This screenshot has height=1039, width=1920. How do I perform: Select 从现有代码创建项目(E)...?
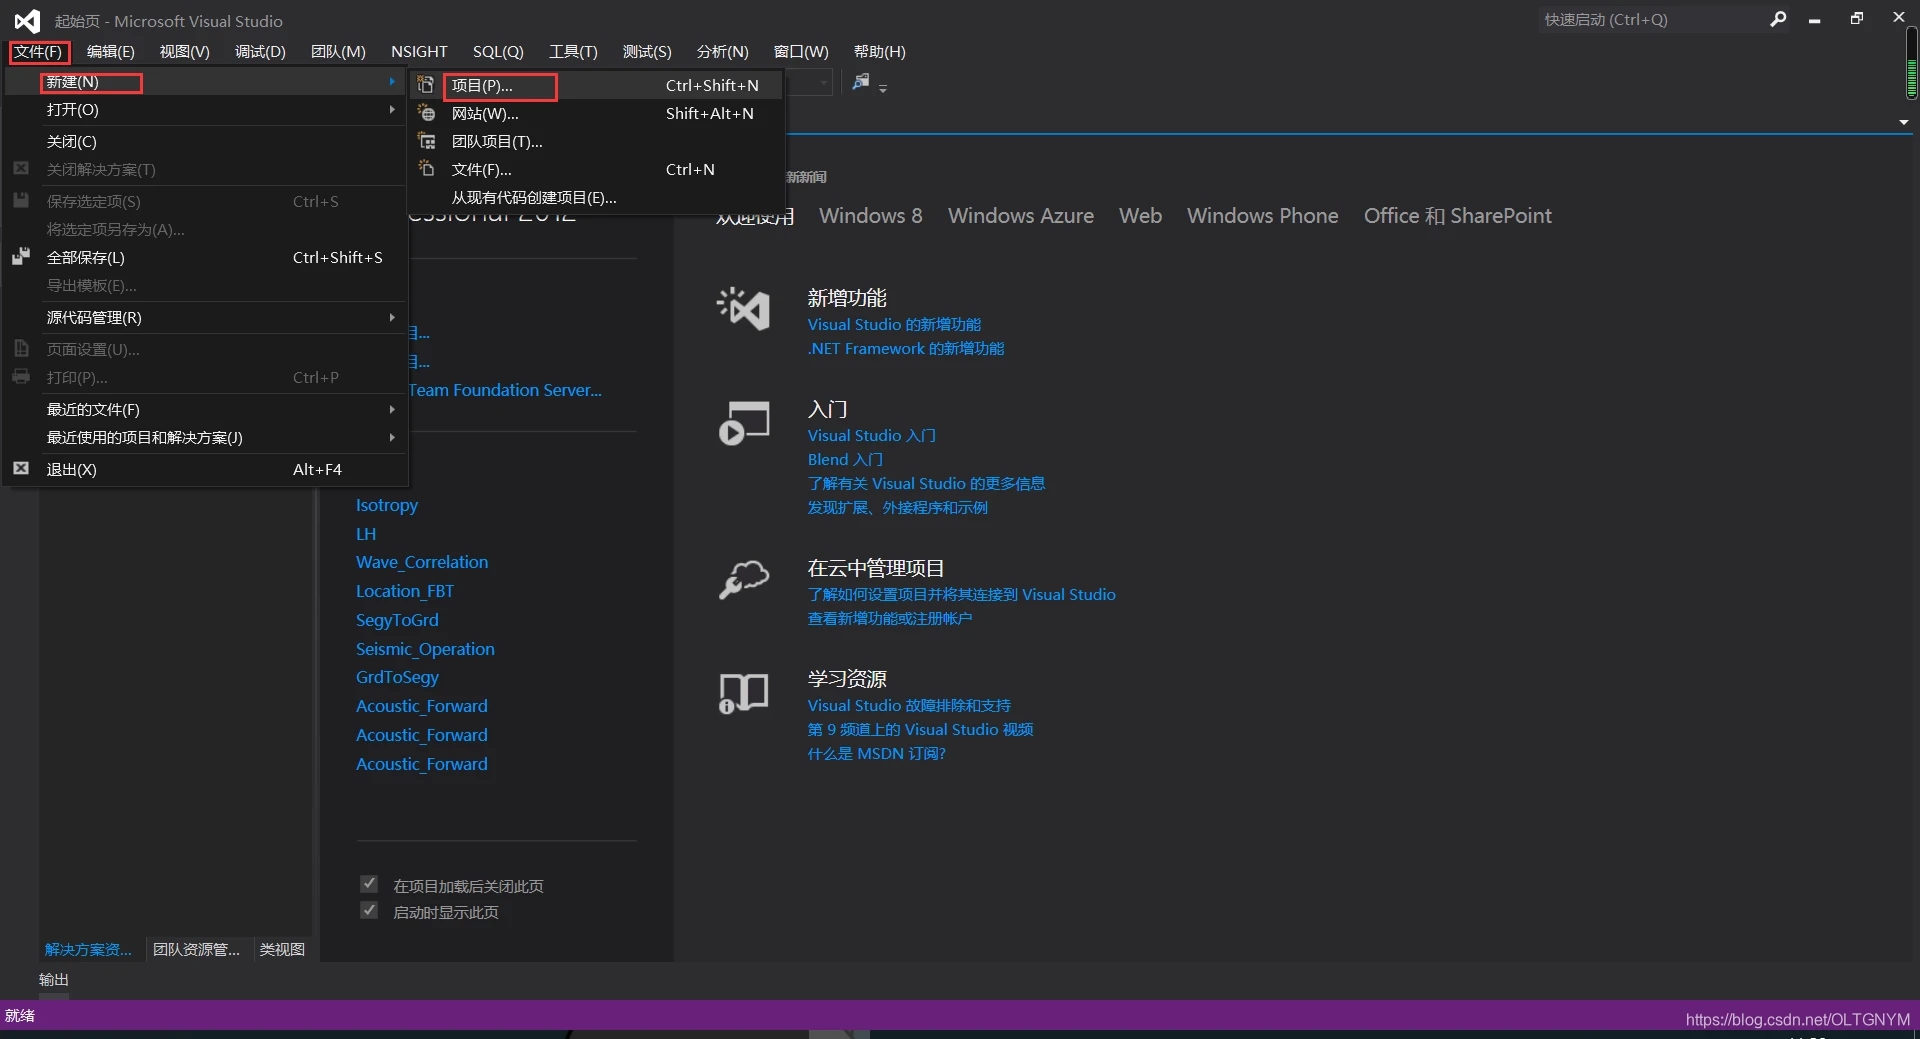click(596, 198)
